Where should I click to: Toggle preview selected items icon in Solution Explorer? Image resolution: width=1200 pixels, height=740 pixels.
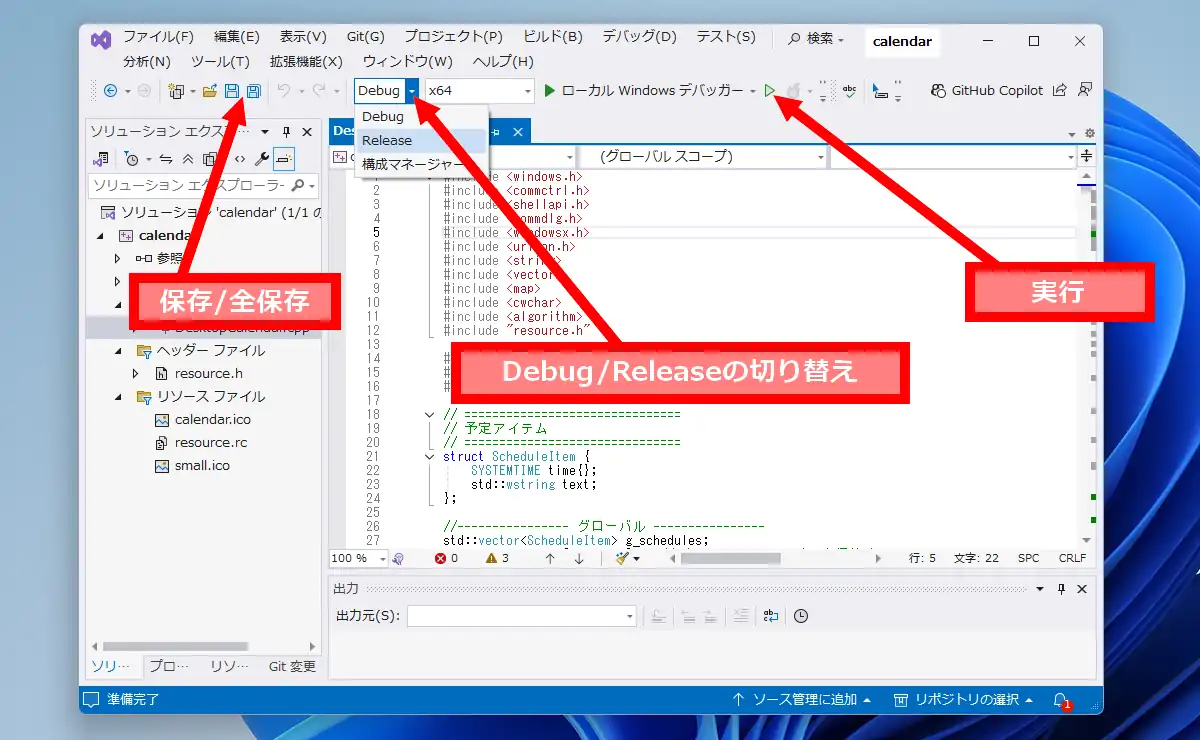tap(284, 159)
